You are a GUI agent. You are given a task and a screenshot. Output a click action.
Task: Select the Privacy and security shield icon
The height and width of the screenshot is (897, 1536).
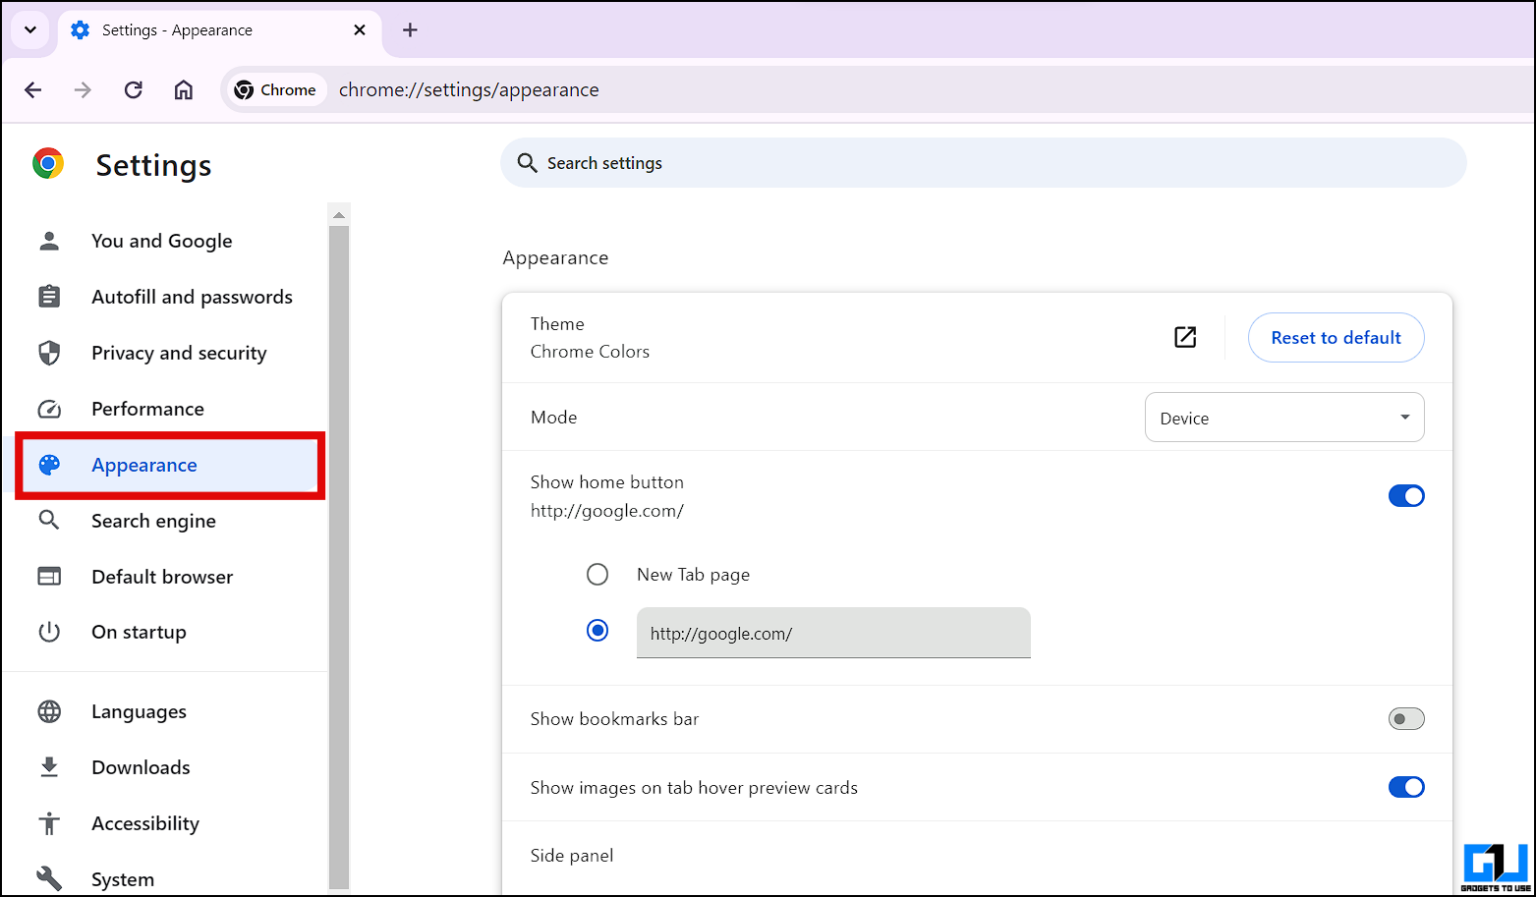(49, 352)
